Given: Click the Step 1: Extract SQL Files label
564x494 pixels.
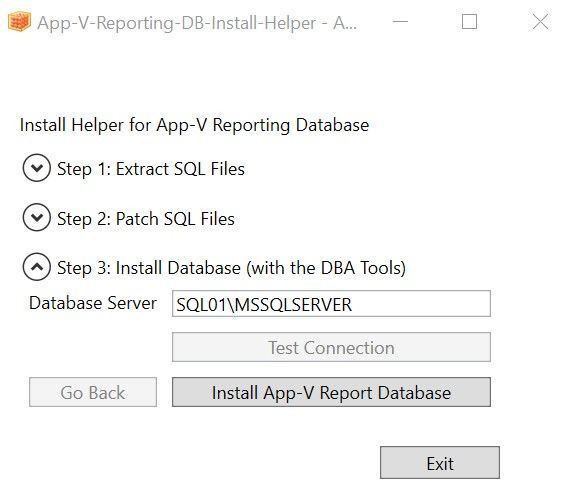Looking at the screenshot, I should click(x=151, y=169).
